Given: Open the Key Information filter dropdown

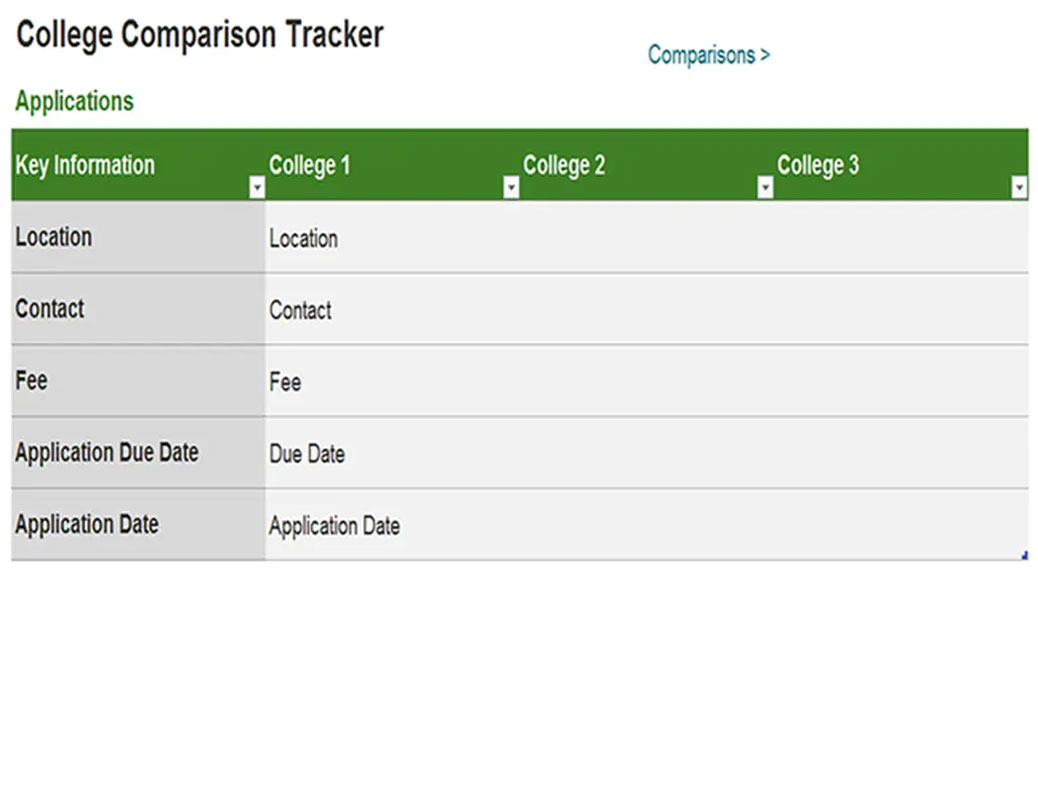Looking at the screenshot, I should tap(257, 188).
